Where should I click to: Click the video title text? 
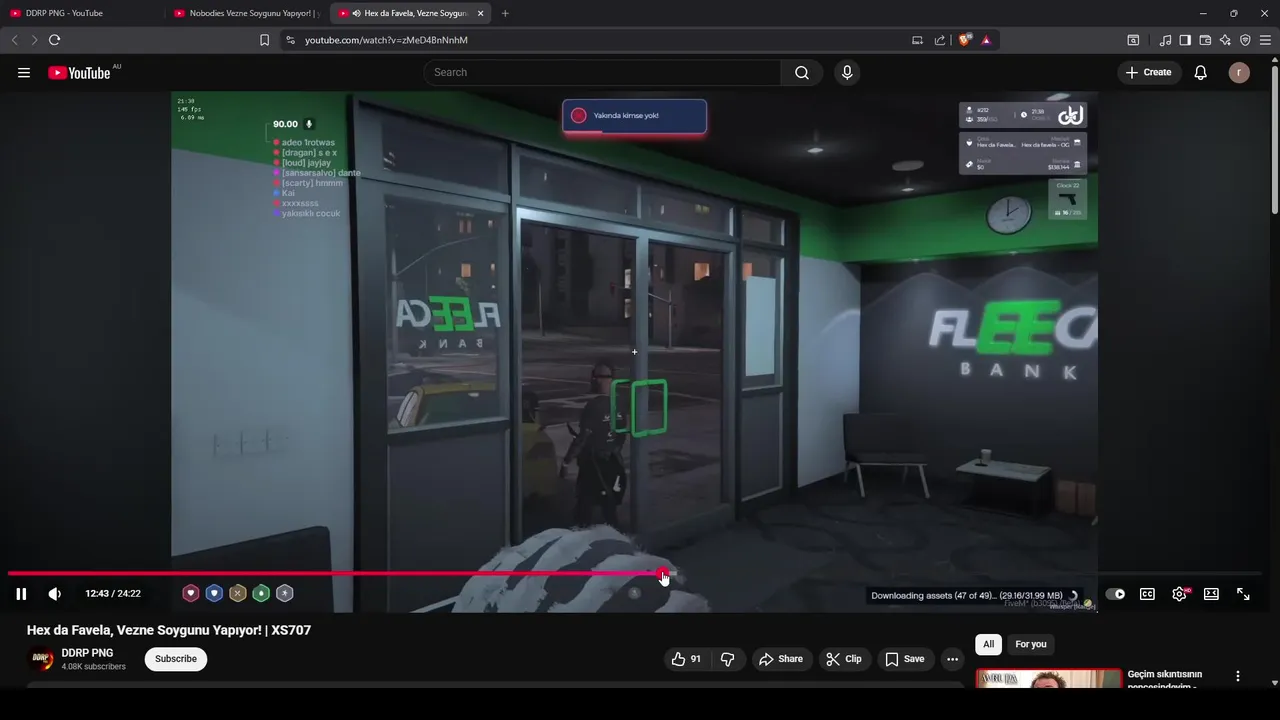[169, 630]
